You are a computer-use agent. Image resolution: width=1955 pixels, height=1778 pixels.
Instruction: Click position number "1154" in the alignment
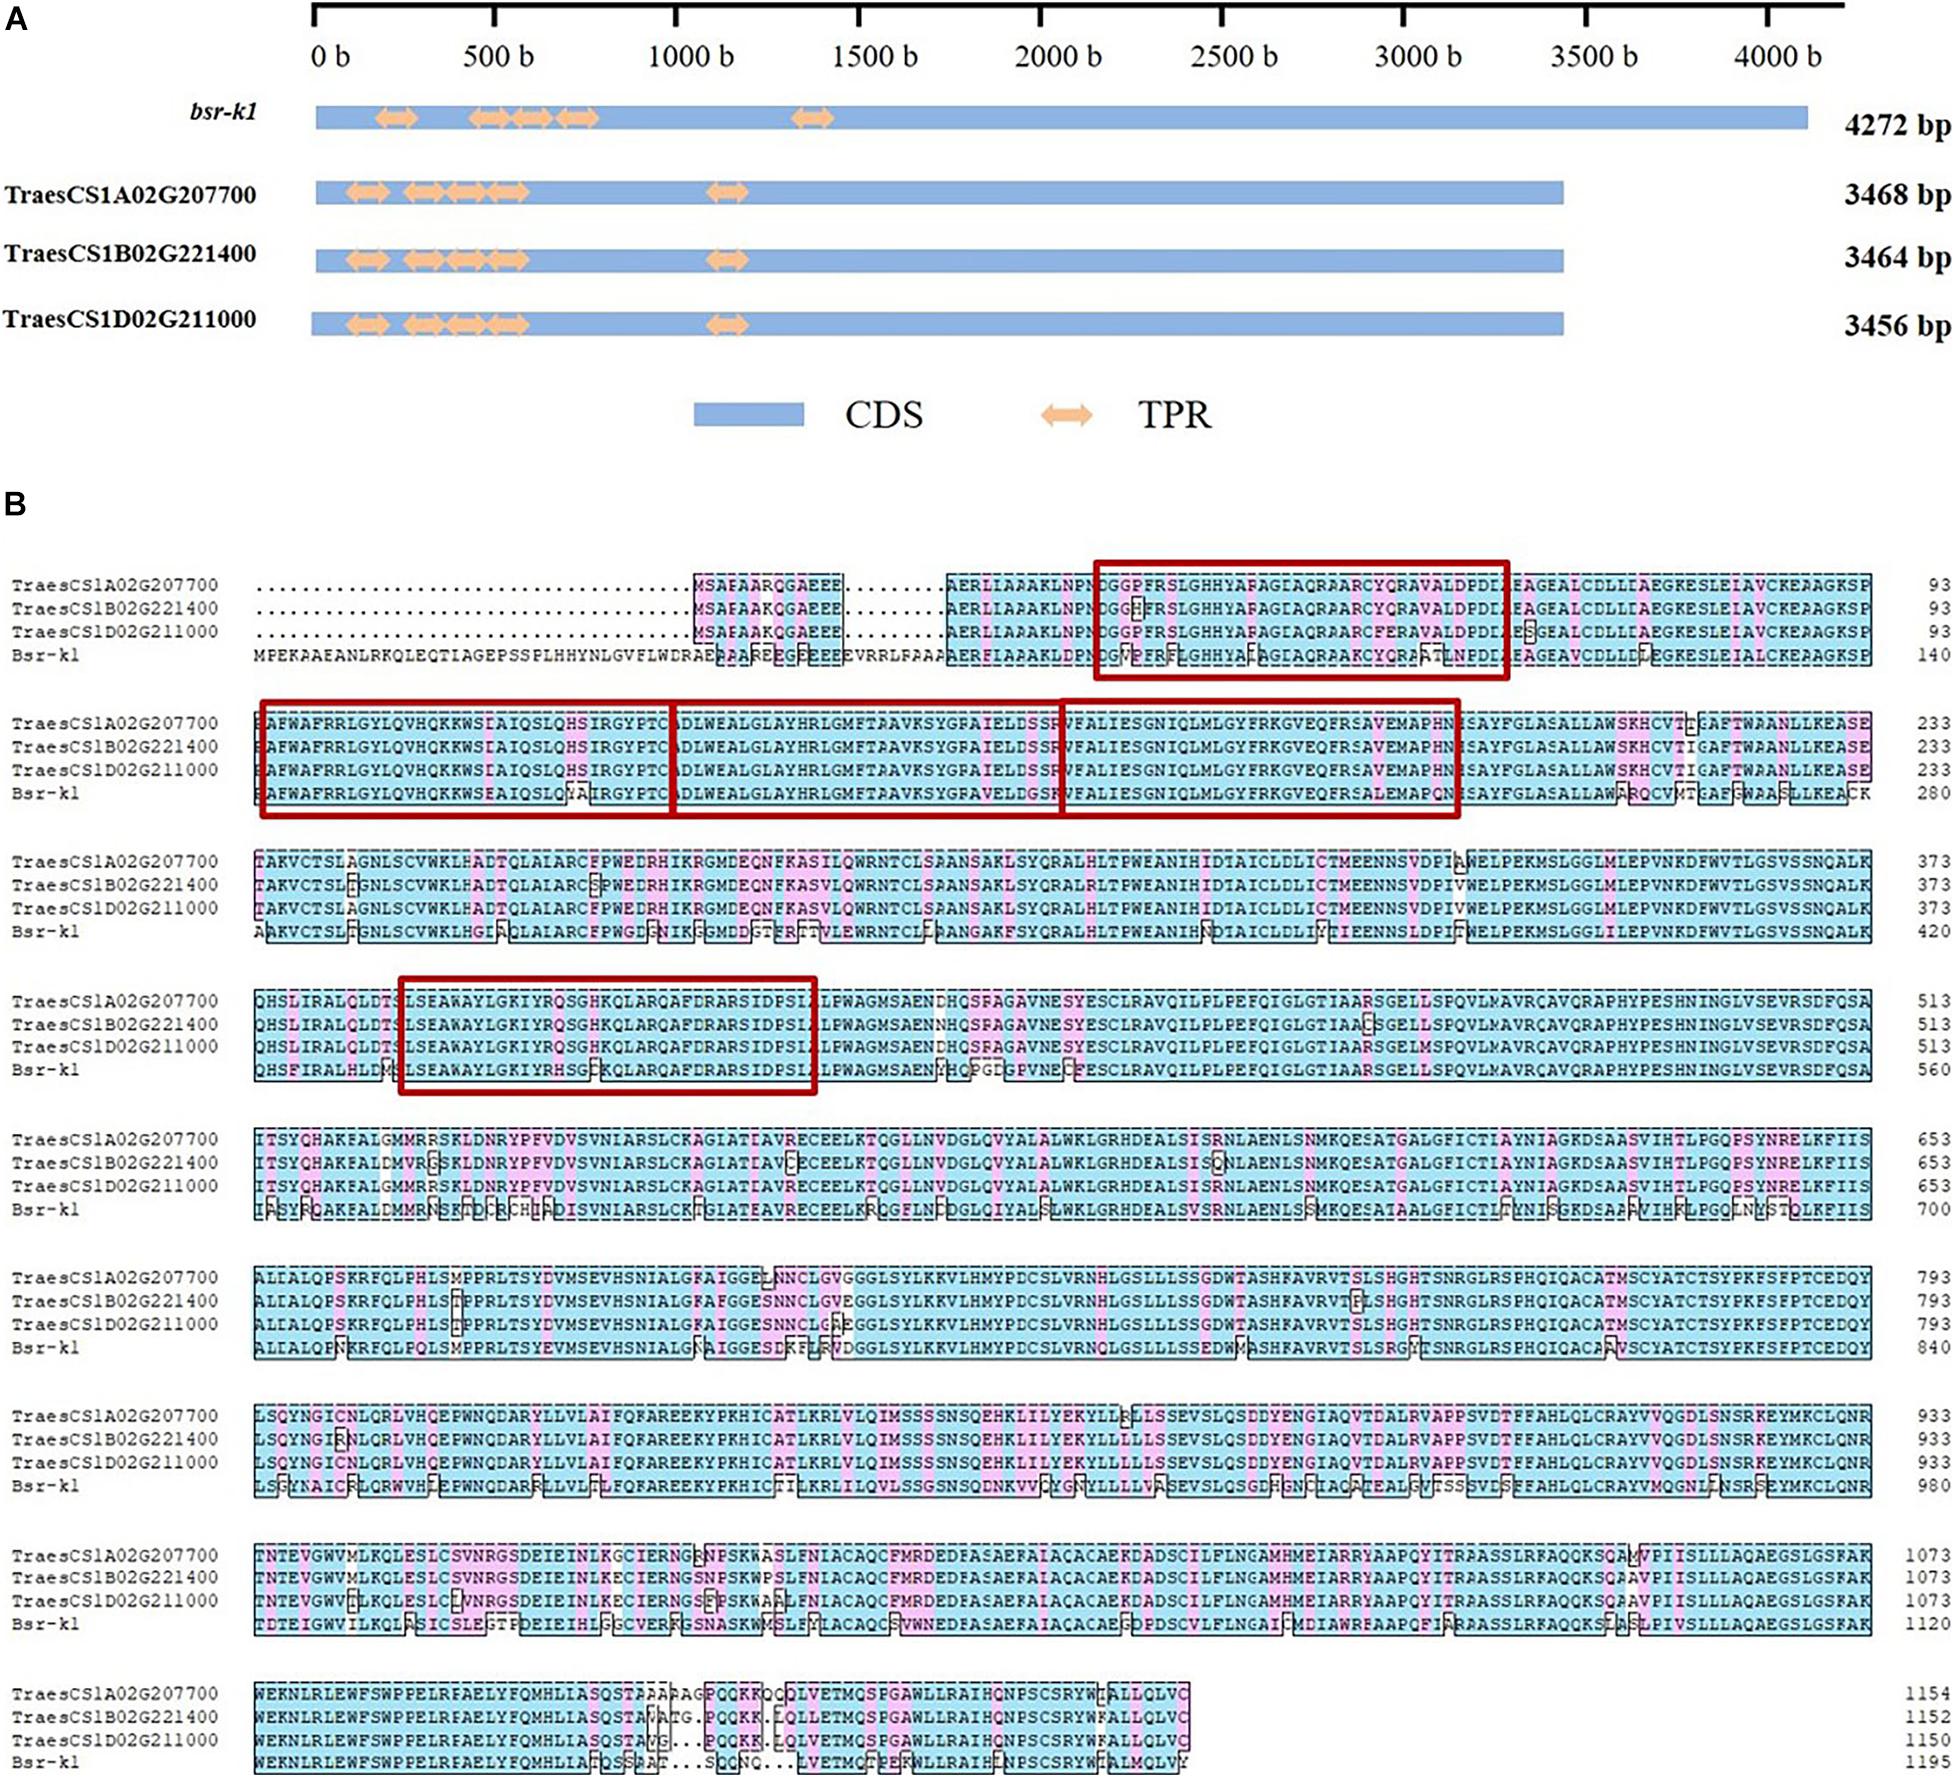point(1929,1694)
